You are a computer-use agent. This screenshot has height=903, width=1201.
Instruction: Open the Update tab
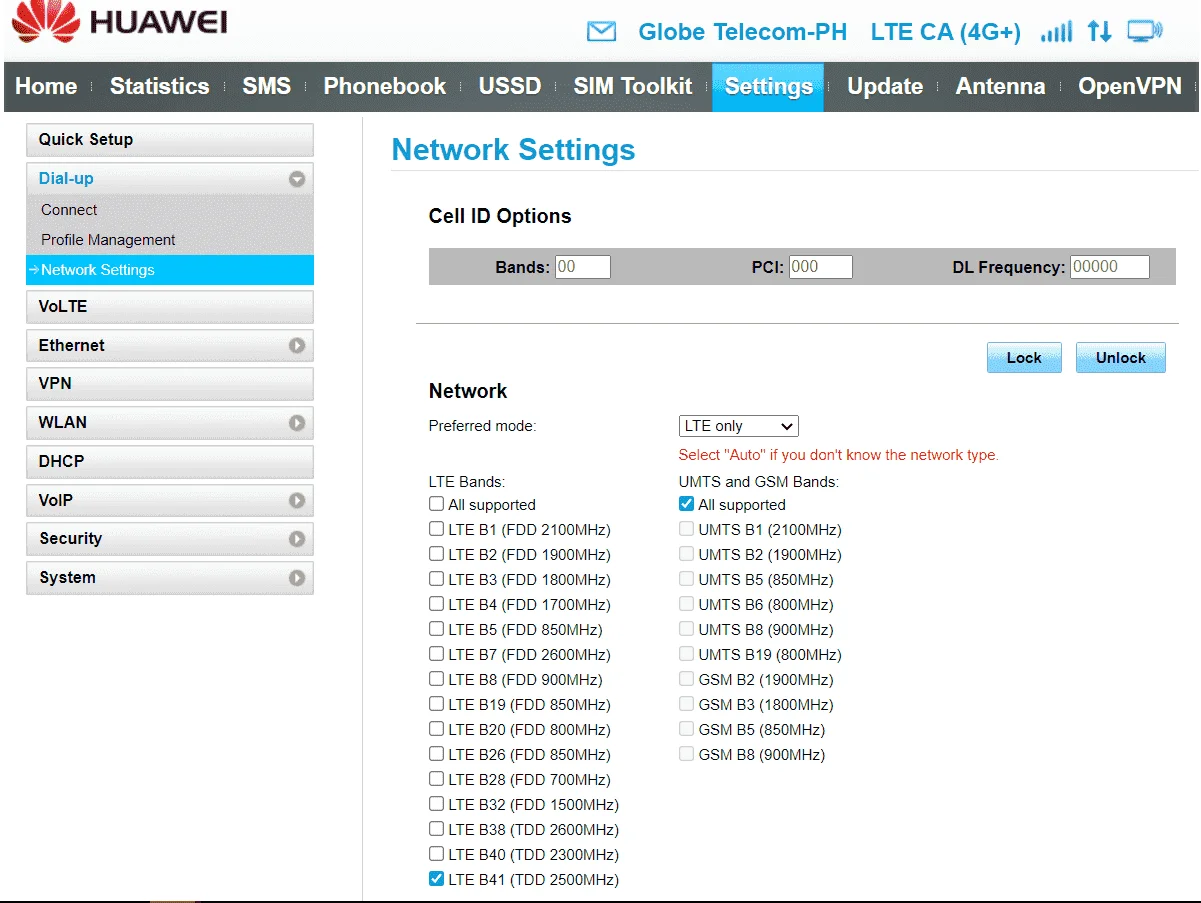pos(885,87)
